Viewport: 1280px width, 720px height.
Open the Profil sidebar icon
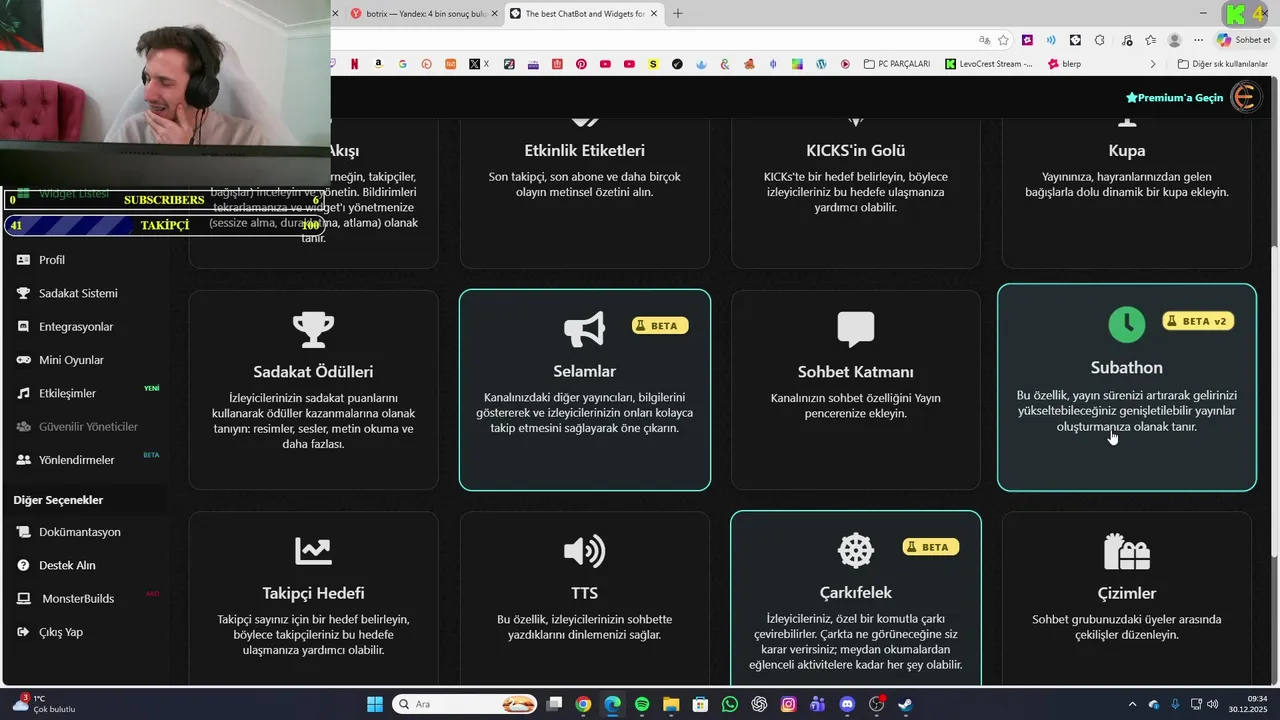(x=24, y=260)
